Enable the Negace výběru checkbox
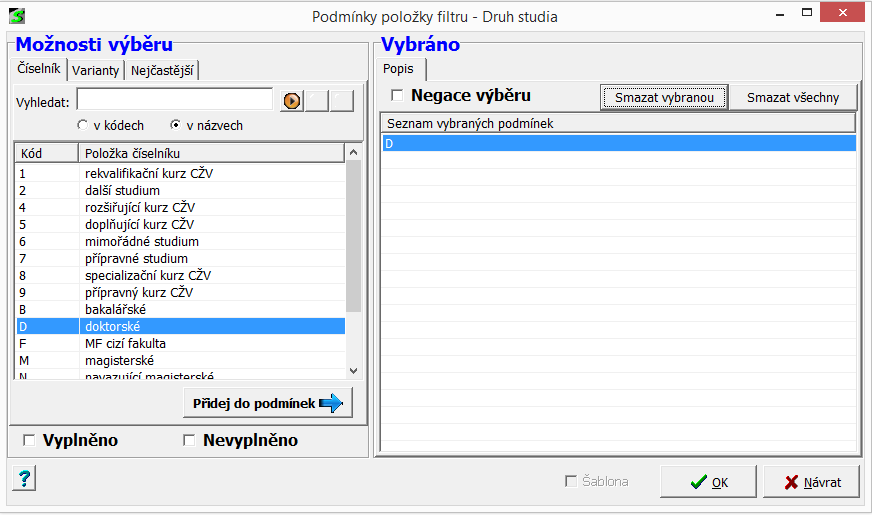 coord(398,96)
